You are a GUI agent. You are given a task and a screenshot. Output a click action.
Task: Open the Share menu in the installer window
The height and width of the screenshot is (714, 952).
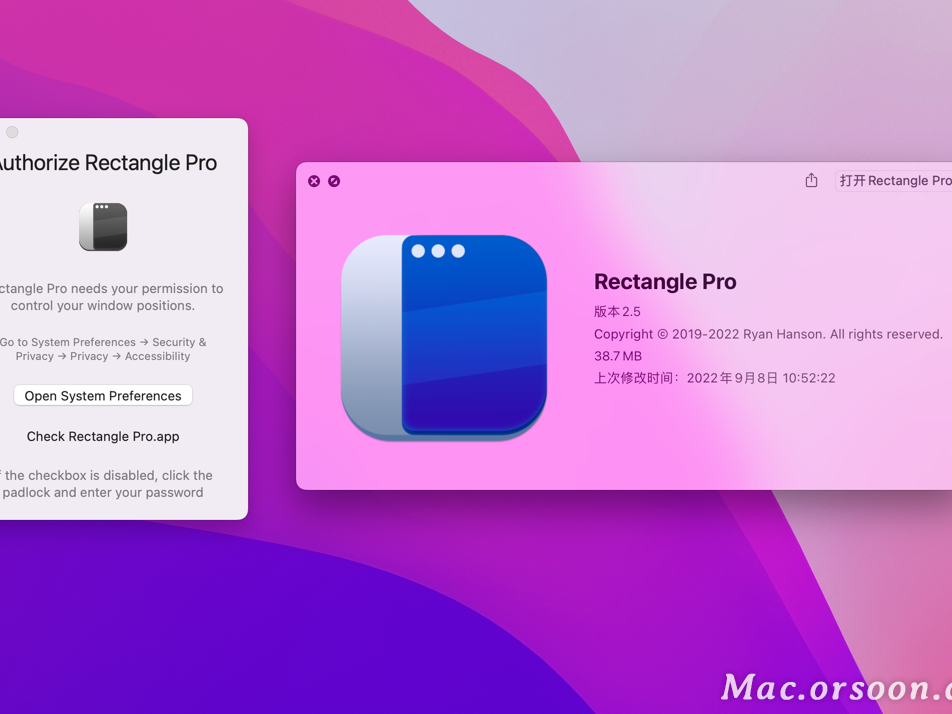811,181
